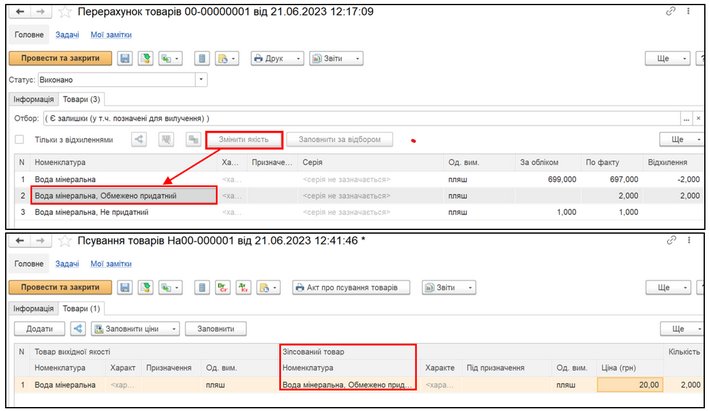Image resolution: width=710 pixels, height=411 pixels.
Task: Click share icon beside Тільки з відхиленнями
Action: click(139, 140)
